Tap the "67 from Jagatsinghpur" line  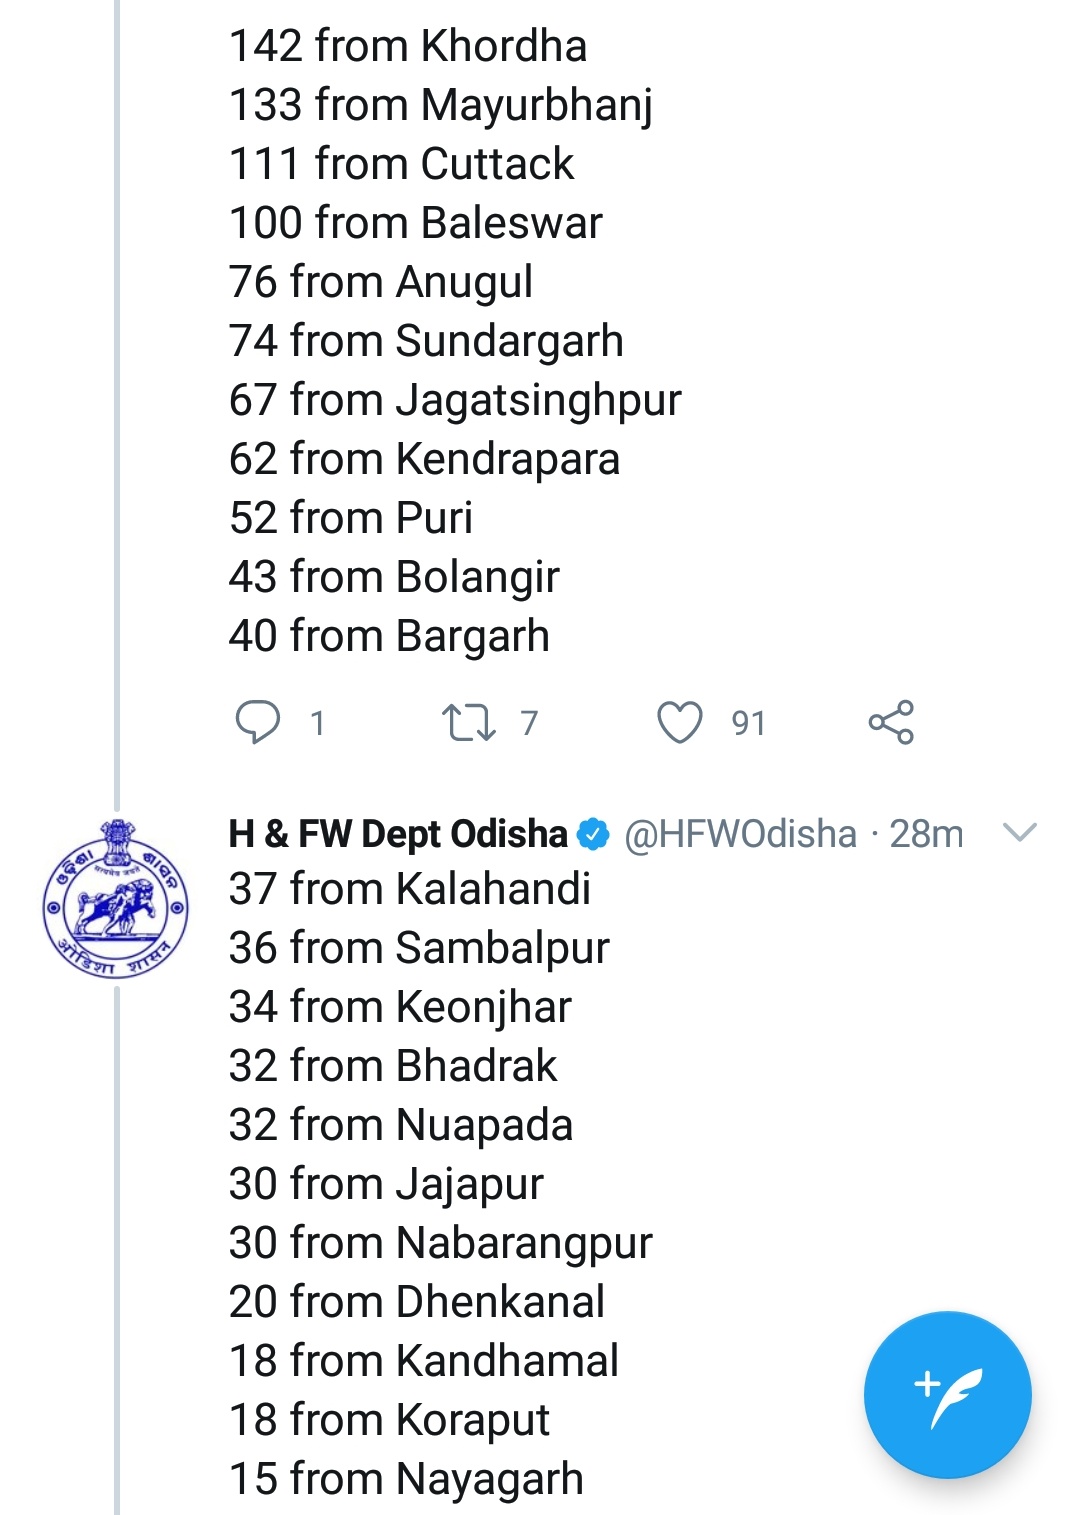[x=455, y=400]
